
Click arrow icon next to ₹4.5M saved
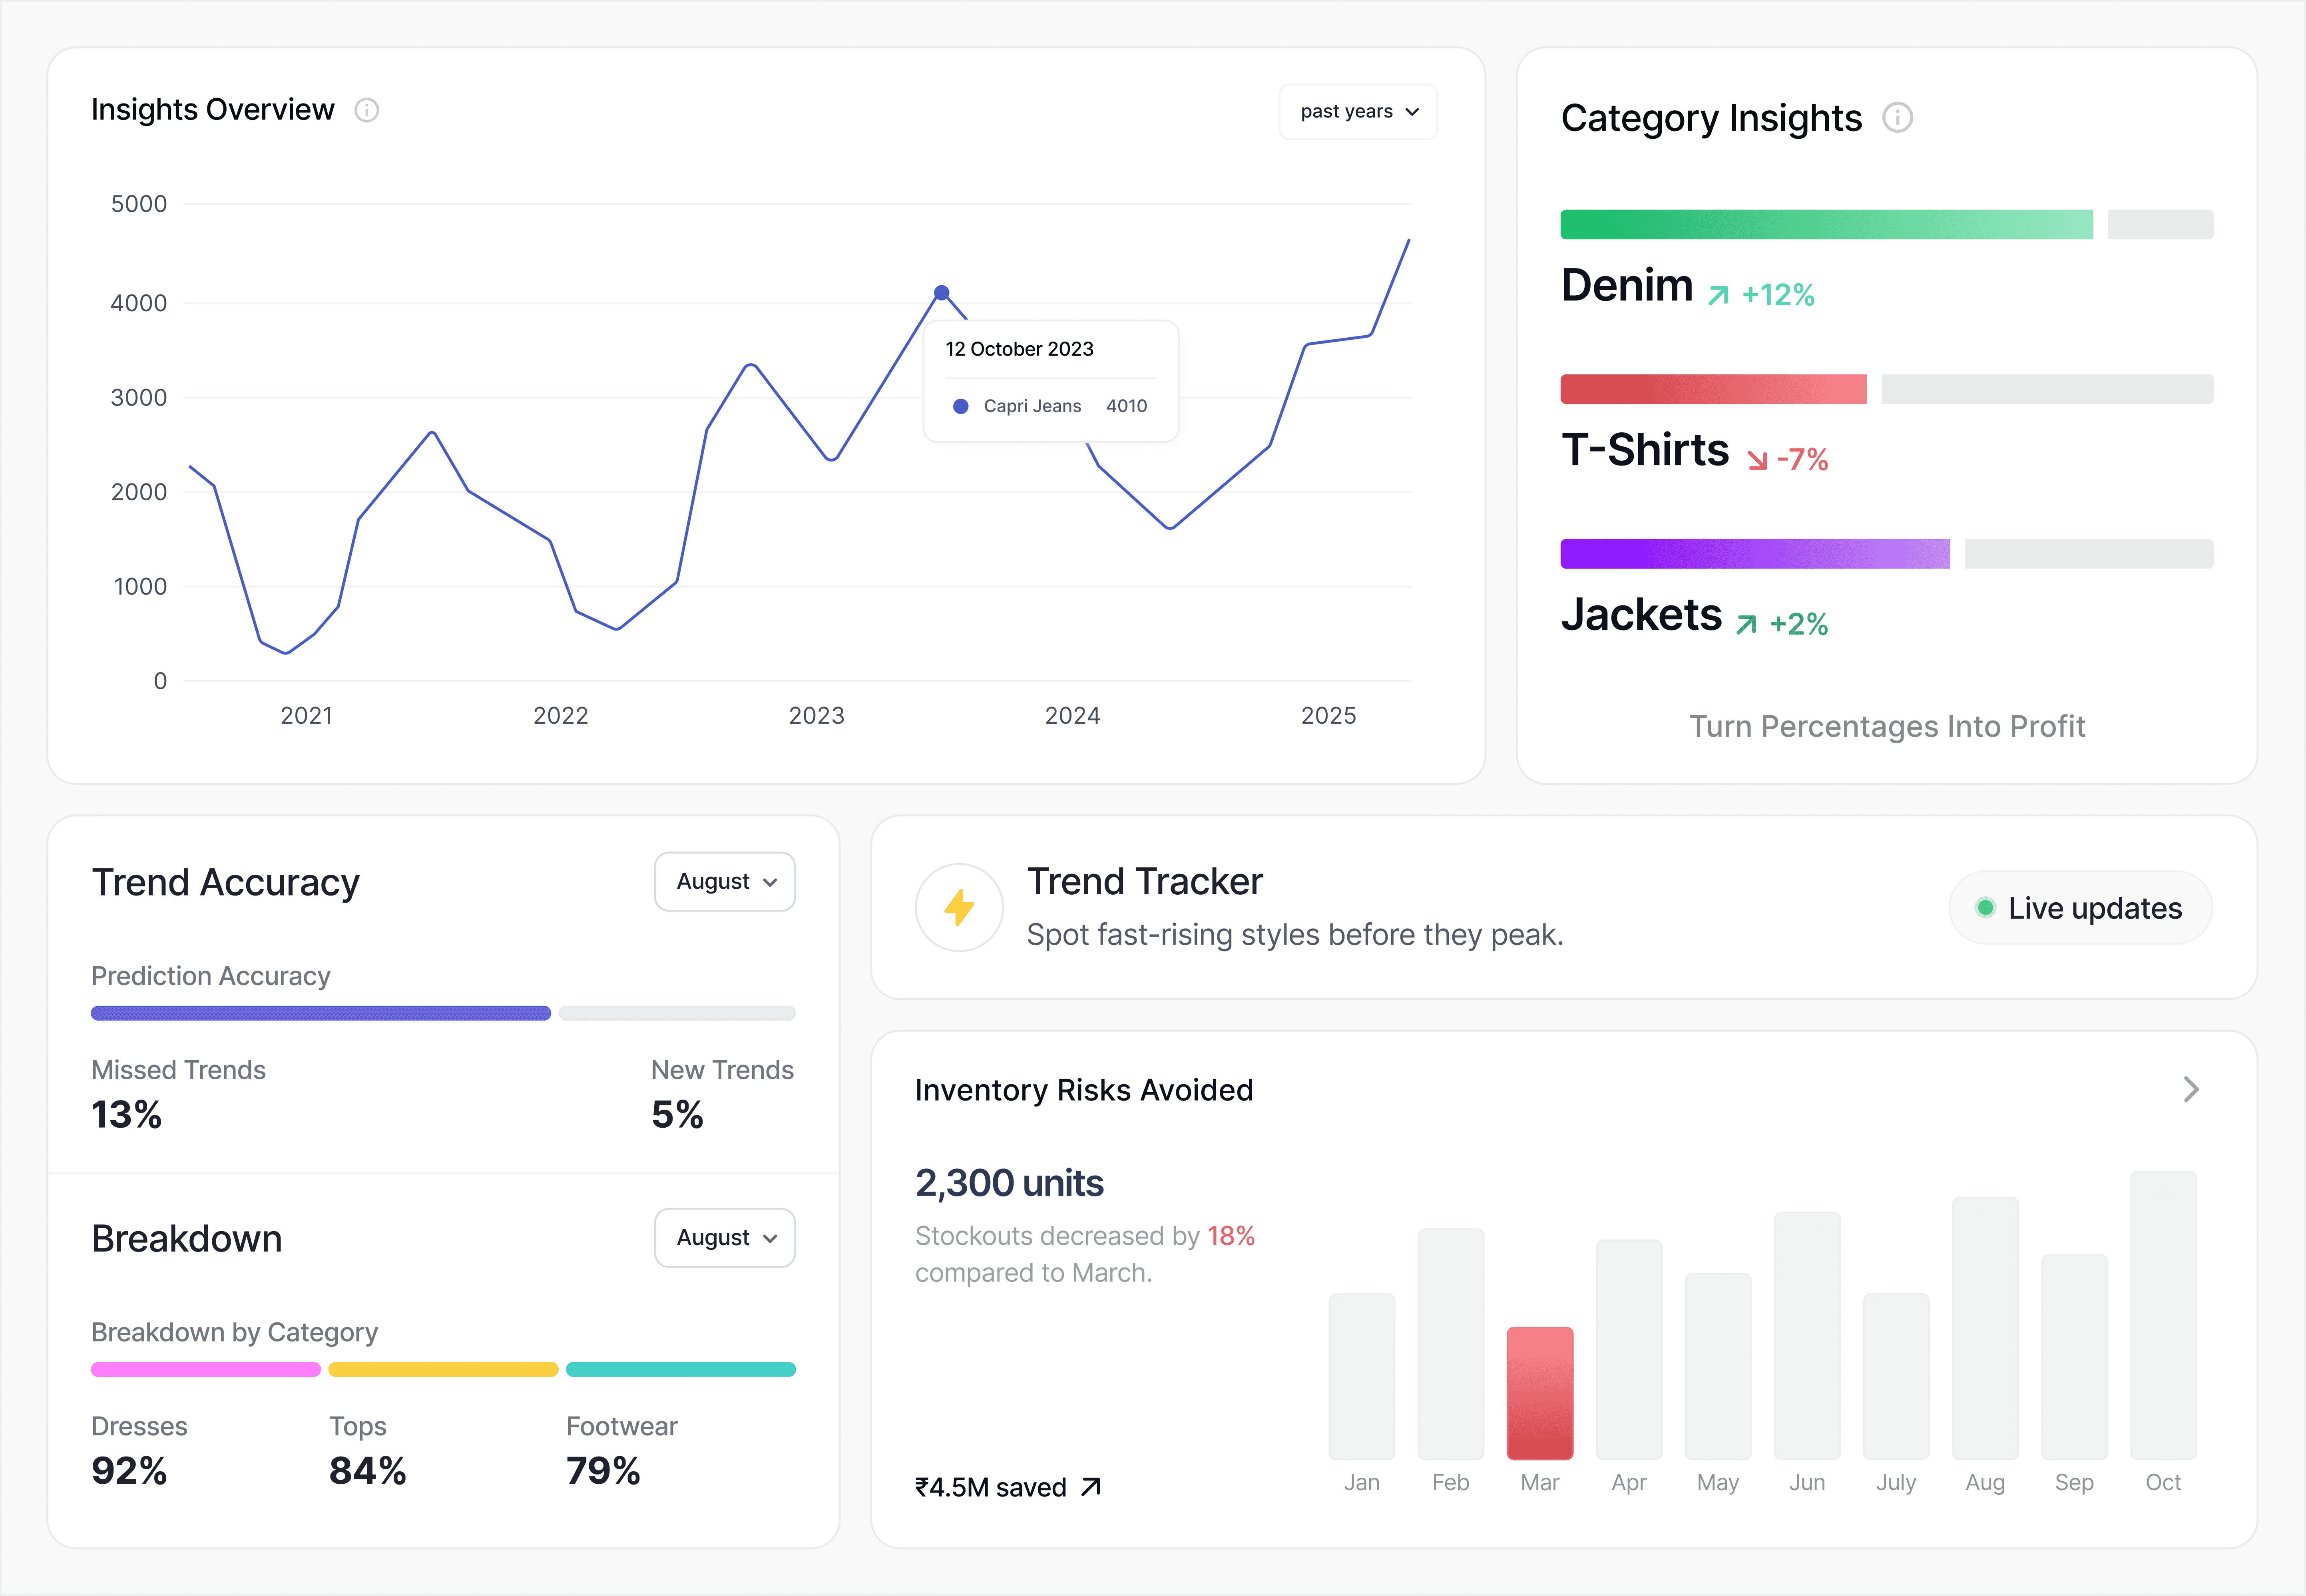click(1091, 1487)
